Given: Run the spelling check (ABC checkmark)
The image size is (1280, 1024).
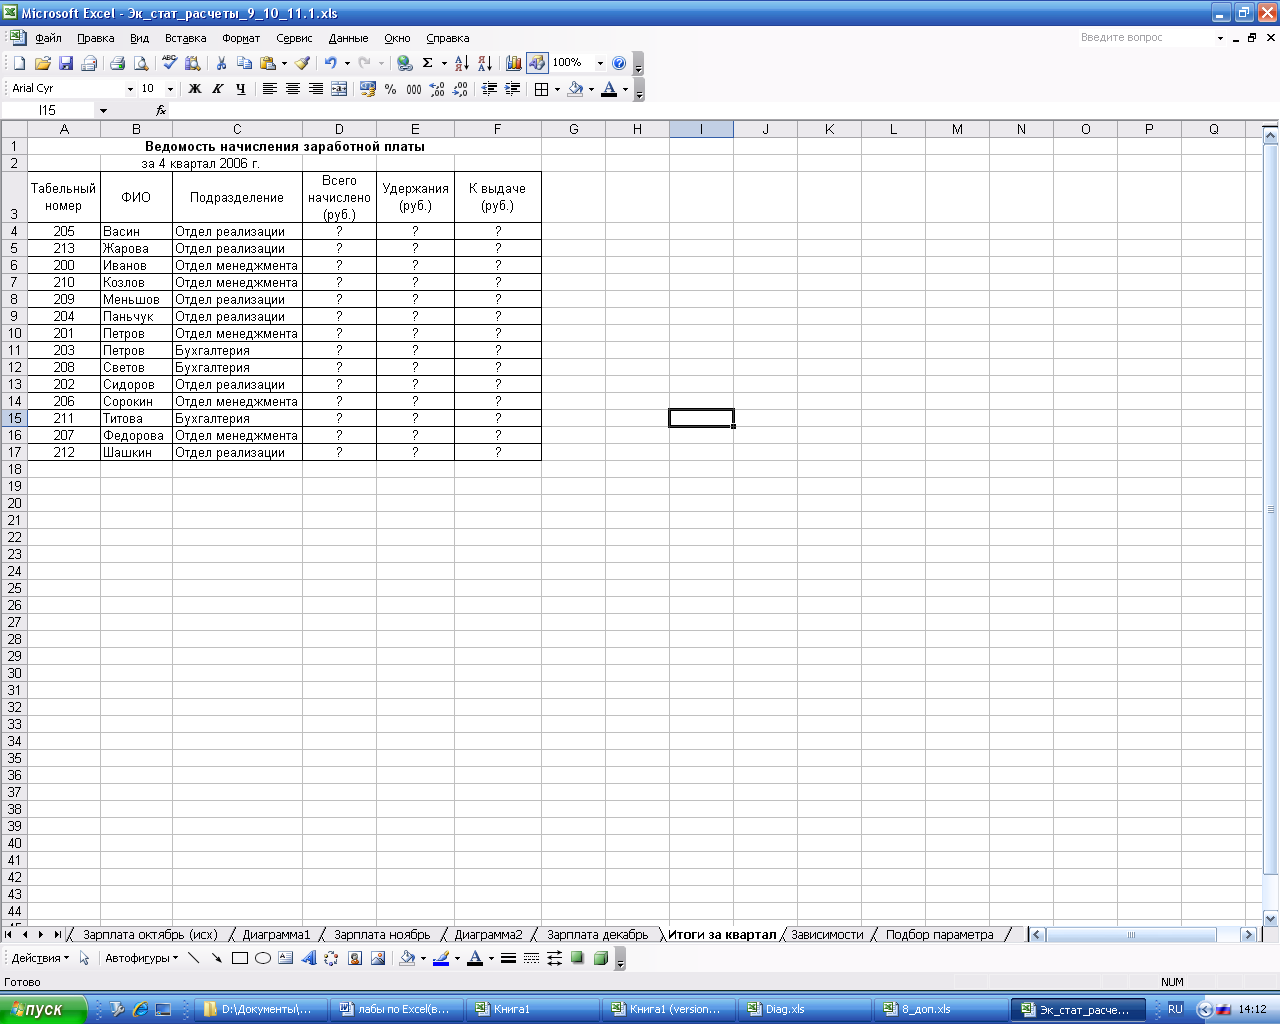Looking at the screenshot, I should point(169,63).
